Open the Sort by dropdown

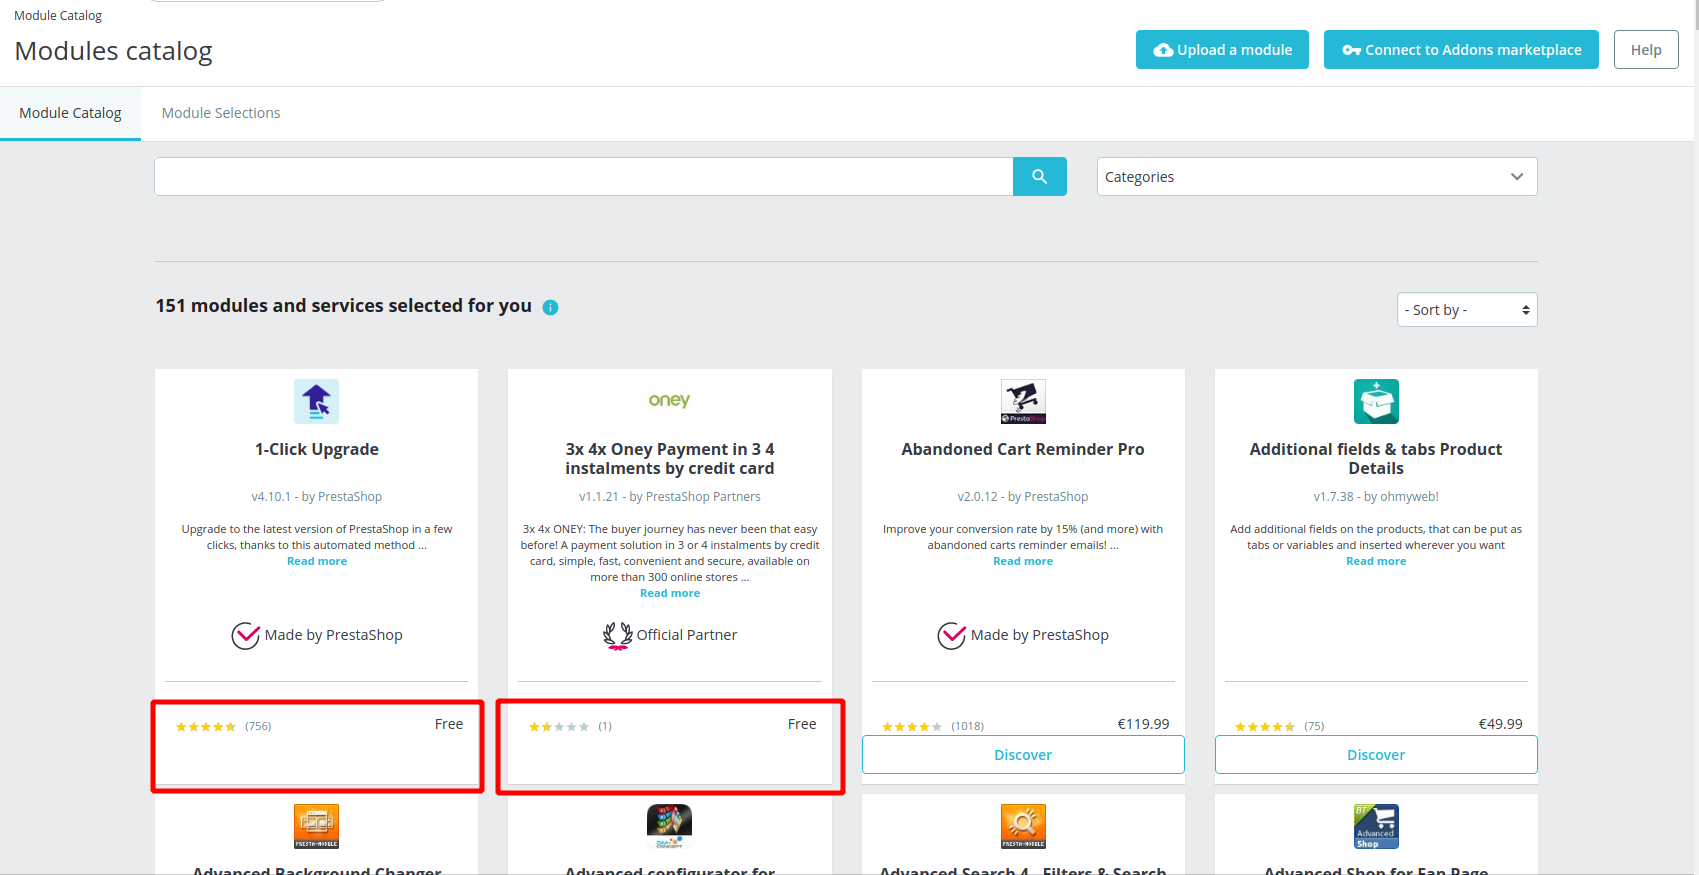tap(1467, 310)
